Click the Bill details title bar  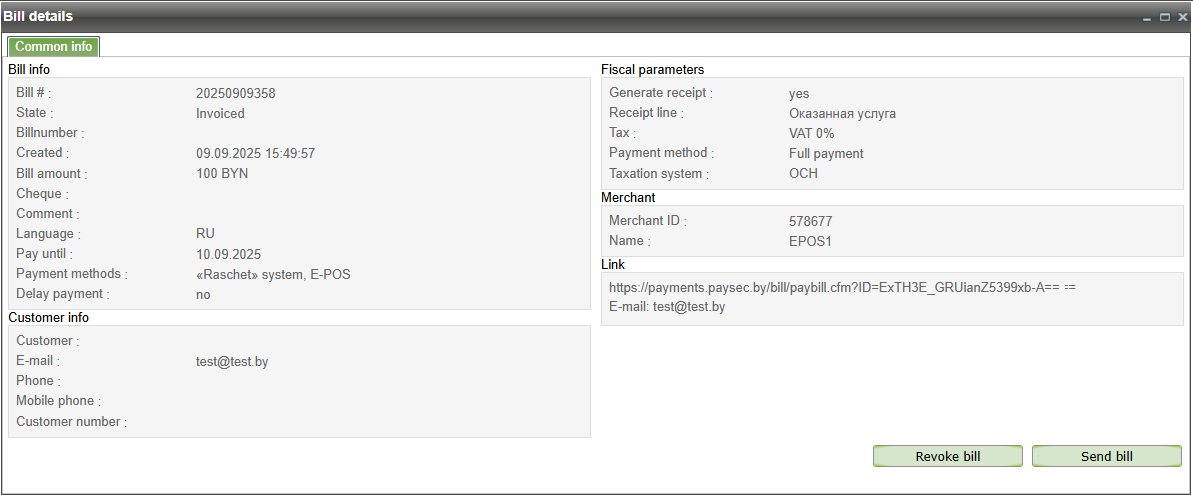click(500, 16)
